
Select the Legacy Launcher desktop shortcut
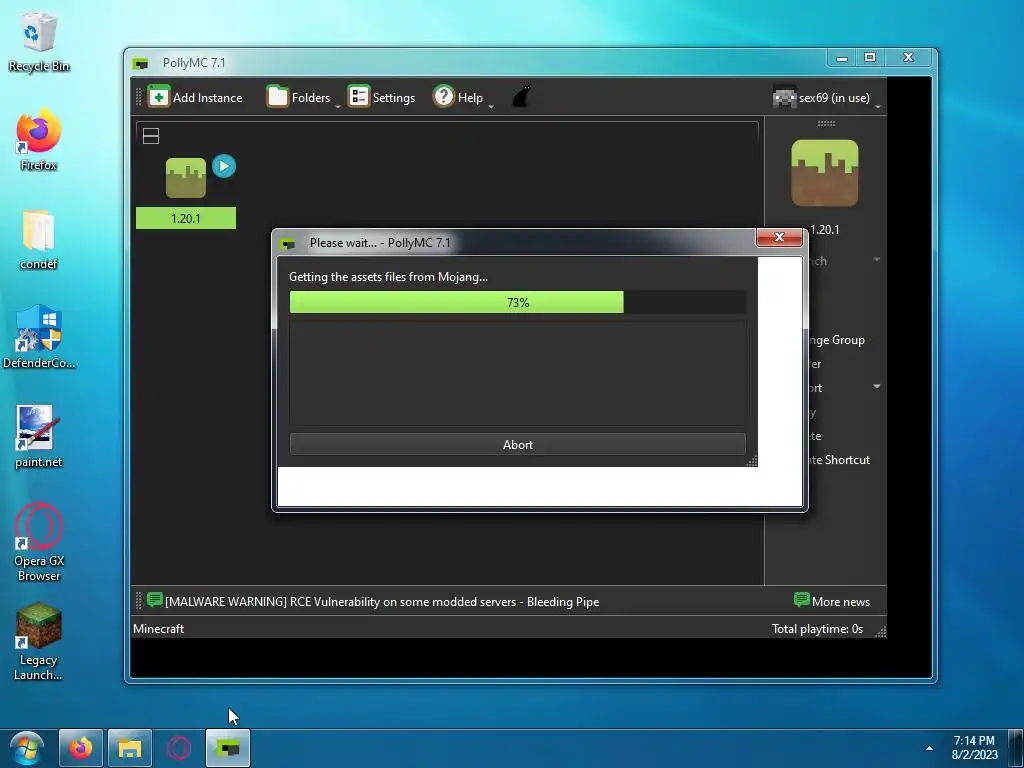point(39,643)
